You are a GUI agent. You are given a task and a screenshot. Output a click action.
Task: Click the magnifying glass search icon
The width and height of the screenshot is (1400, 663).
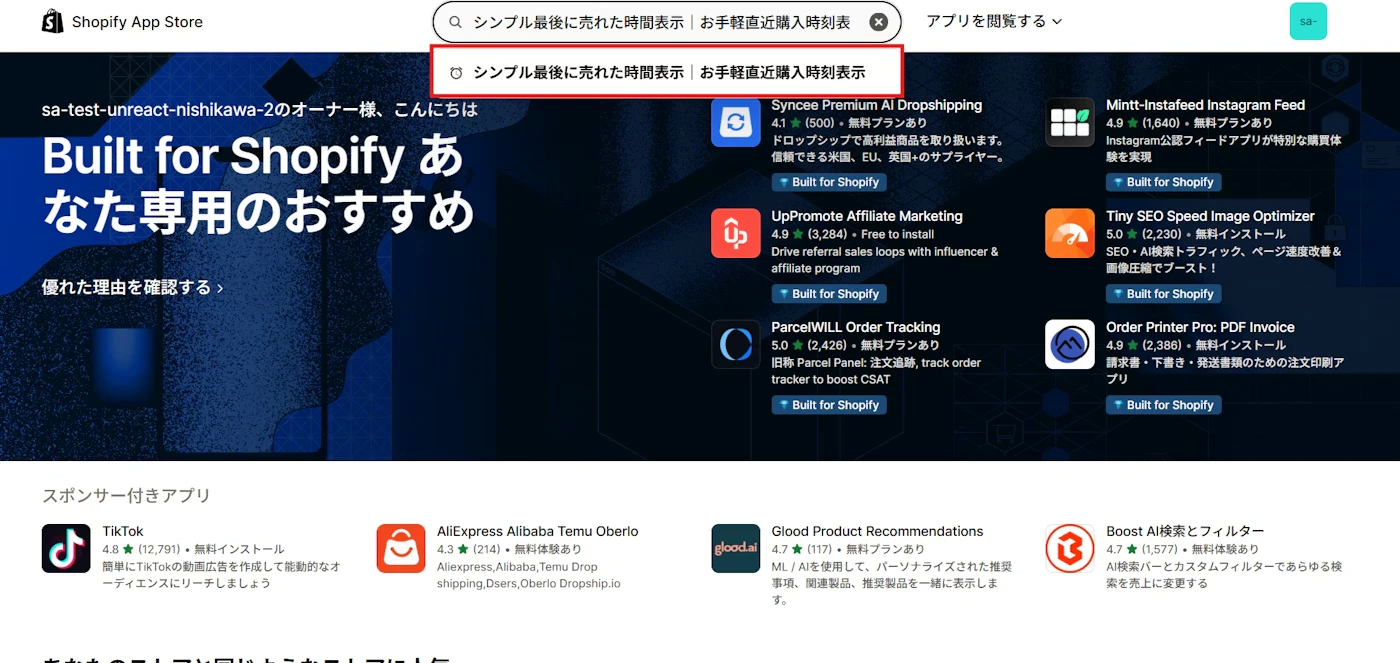pyautogui.click(x=455, y=21)
